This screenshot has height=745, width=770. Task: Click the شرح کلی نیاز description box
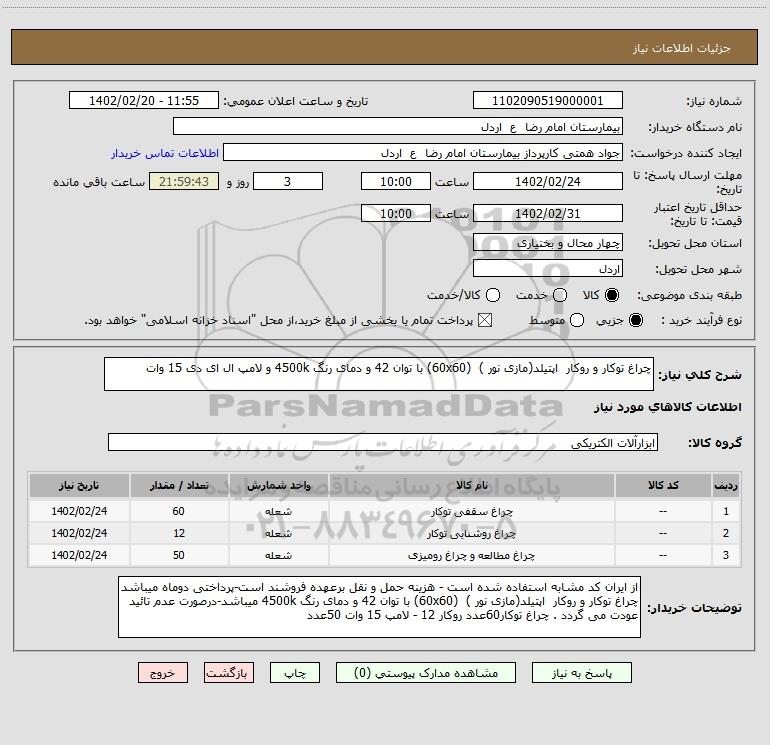(379, 374)
